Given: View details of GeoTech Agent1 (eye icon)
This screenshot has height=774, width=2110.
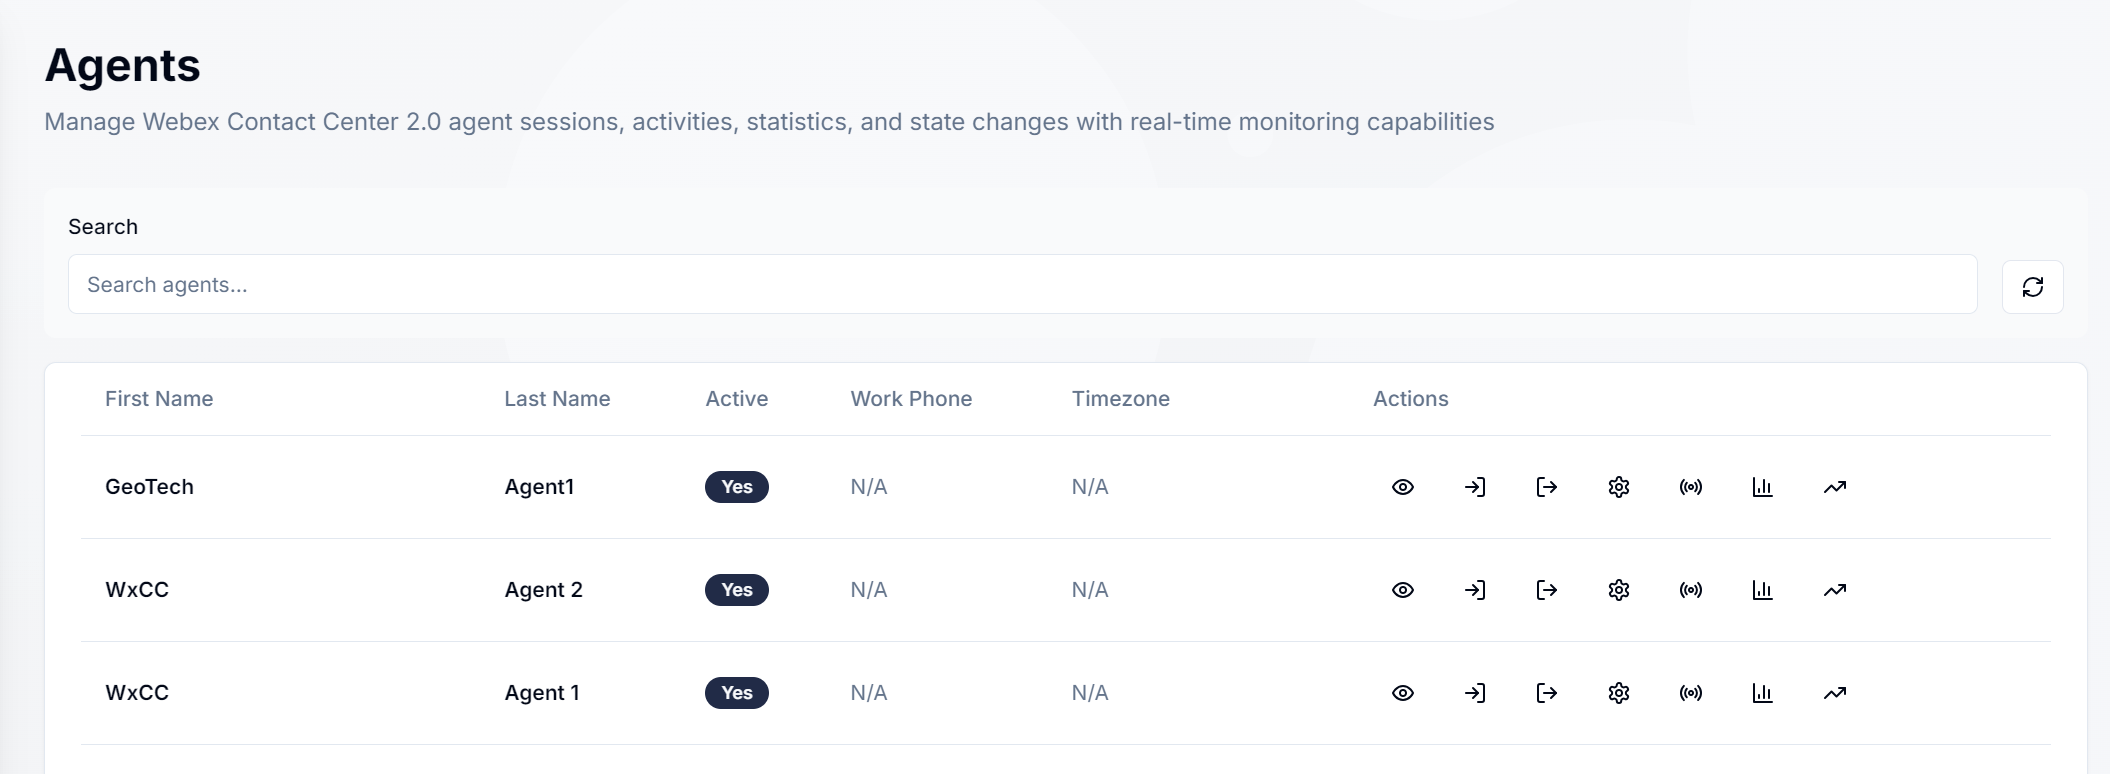Looking at the screenshot, I should coord(1403,487).
